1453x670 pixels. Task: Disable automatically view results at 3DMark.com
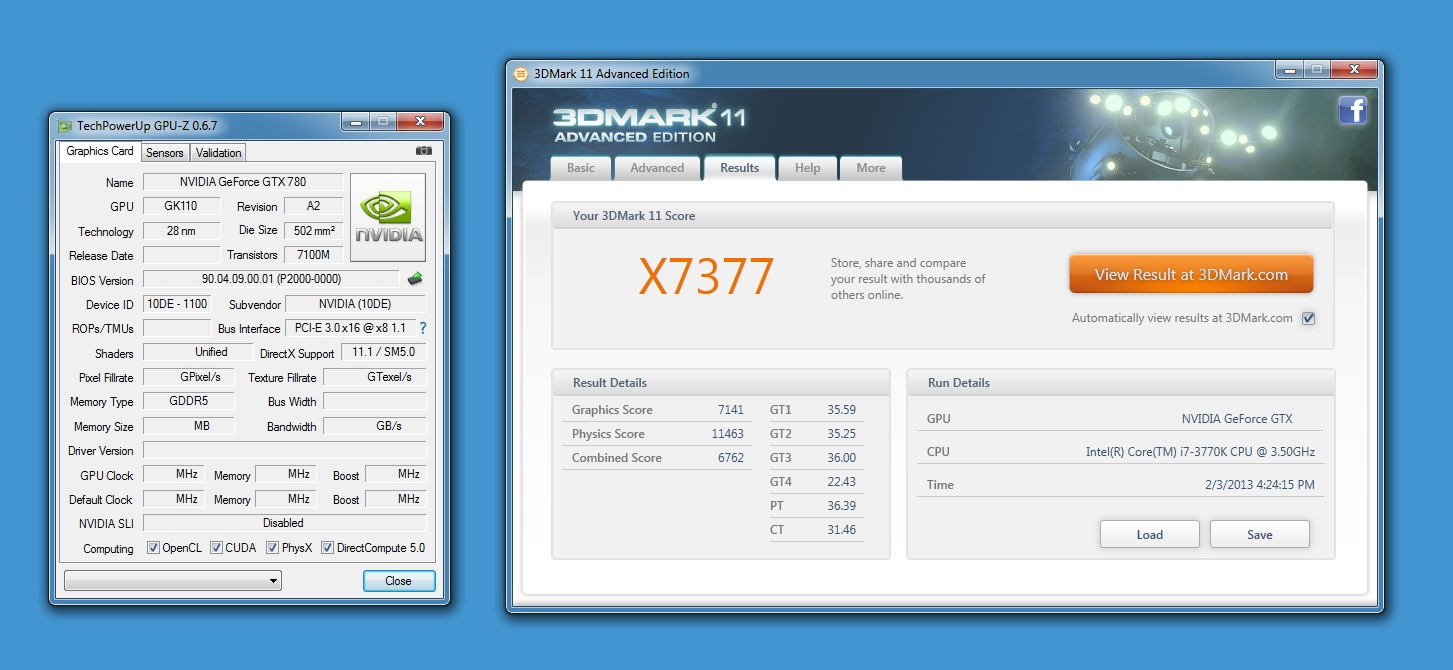1308,319
